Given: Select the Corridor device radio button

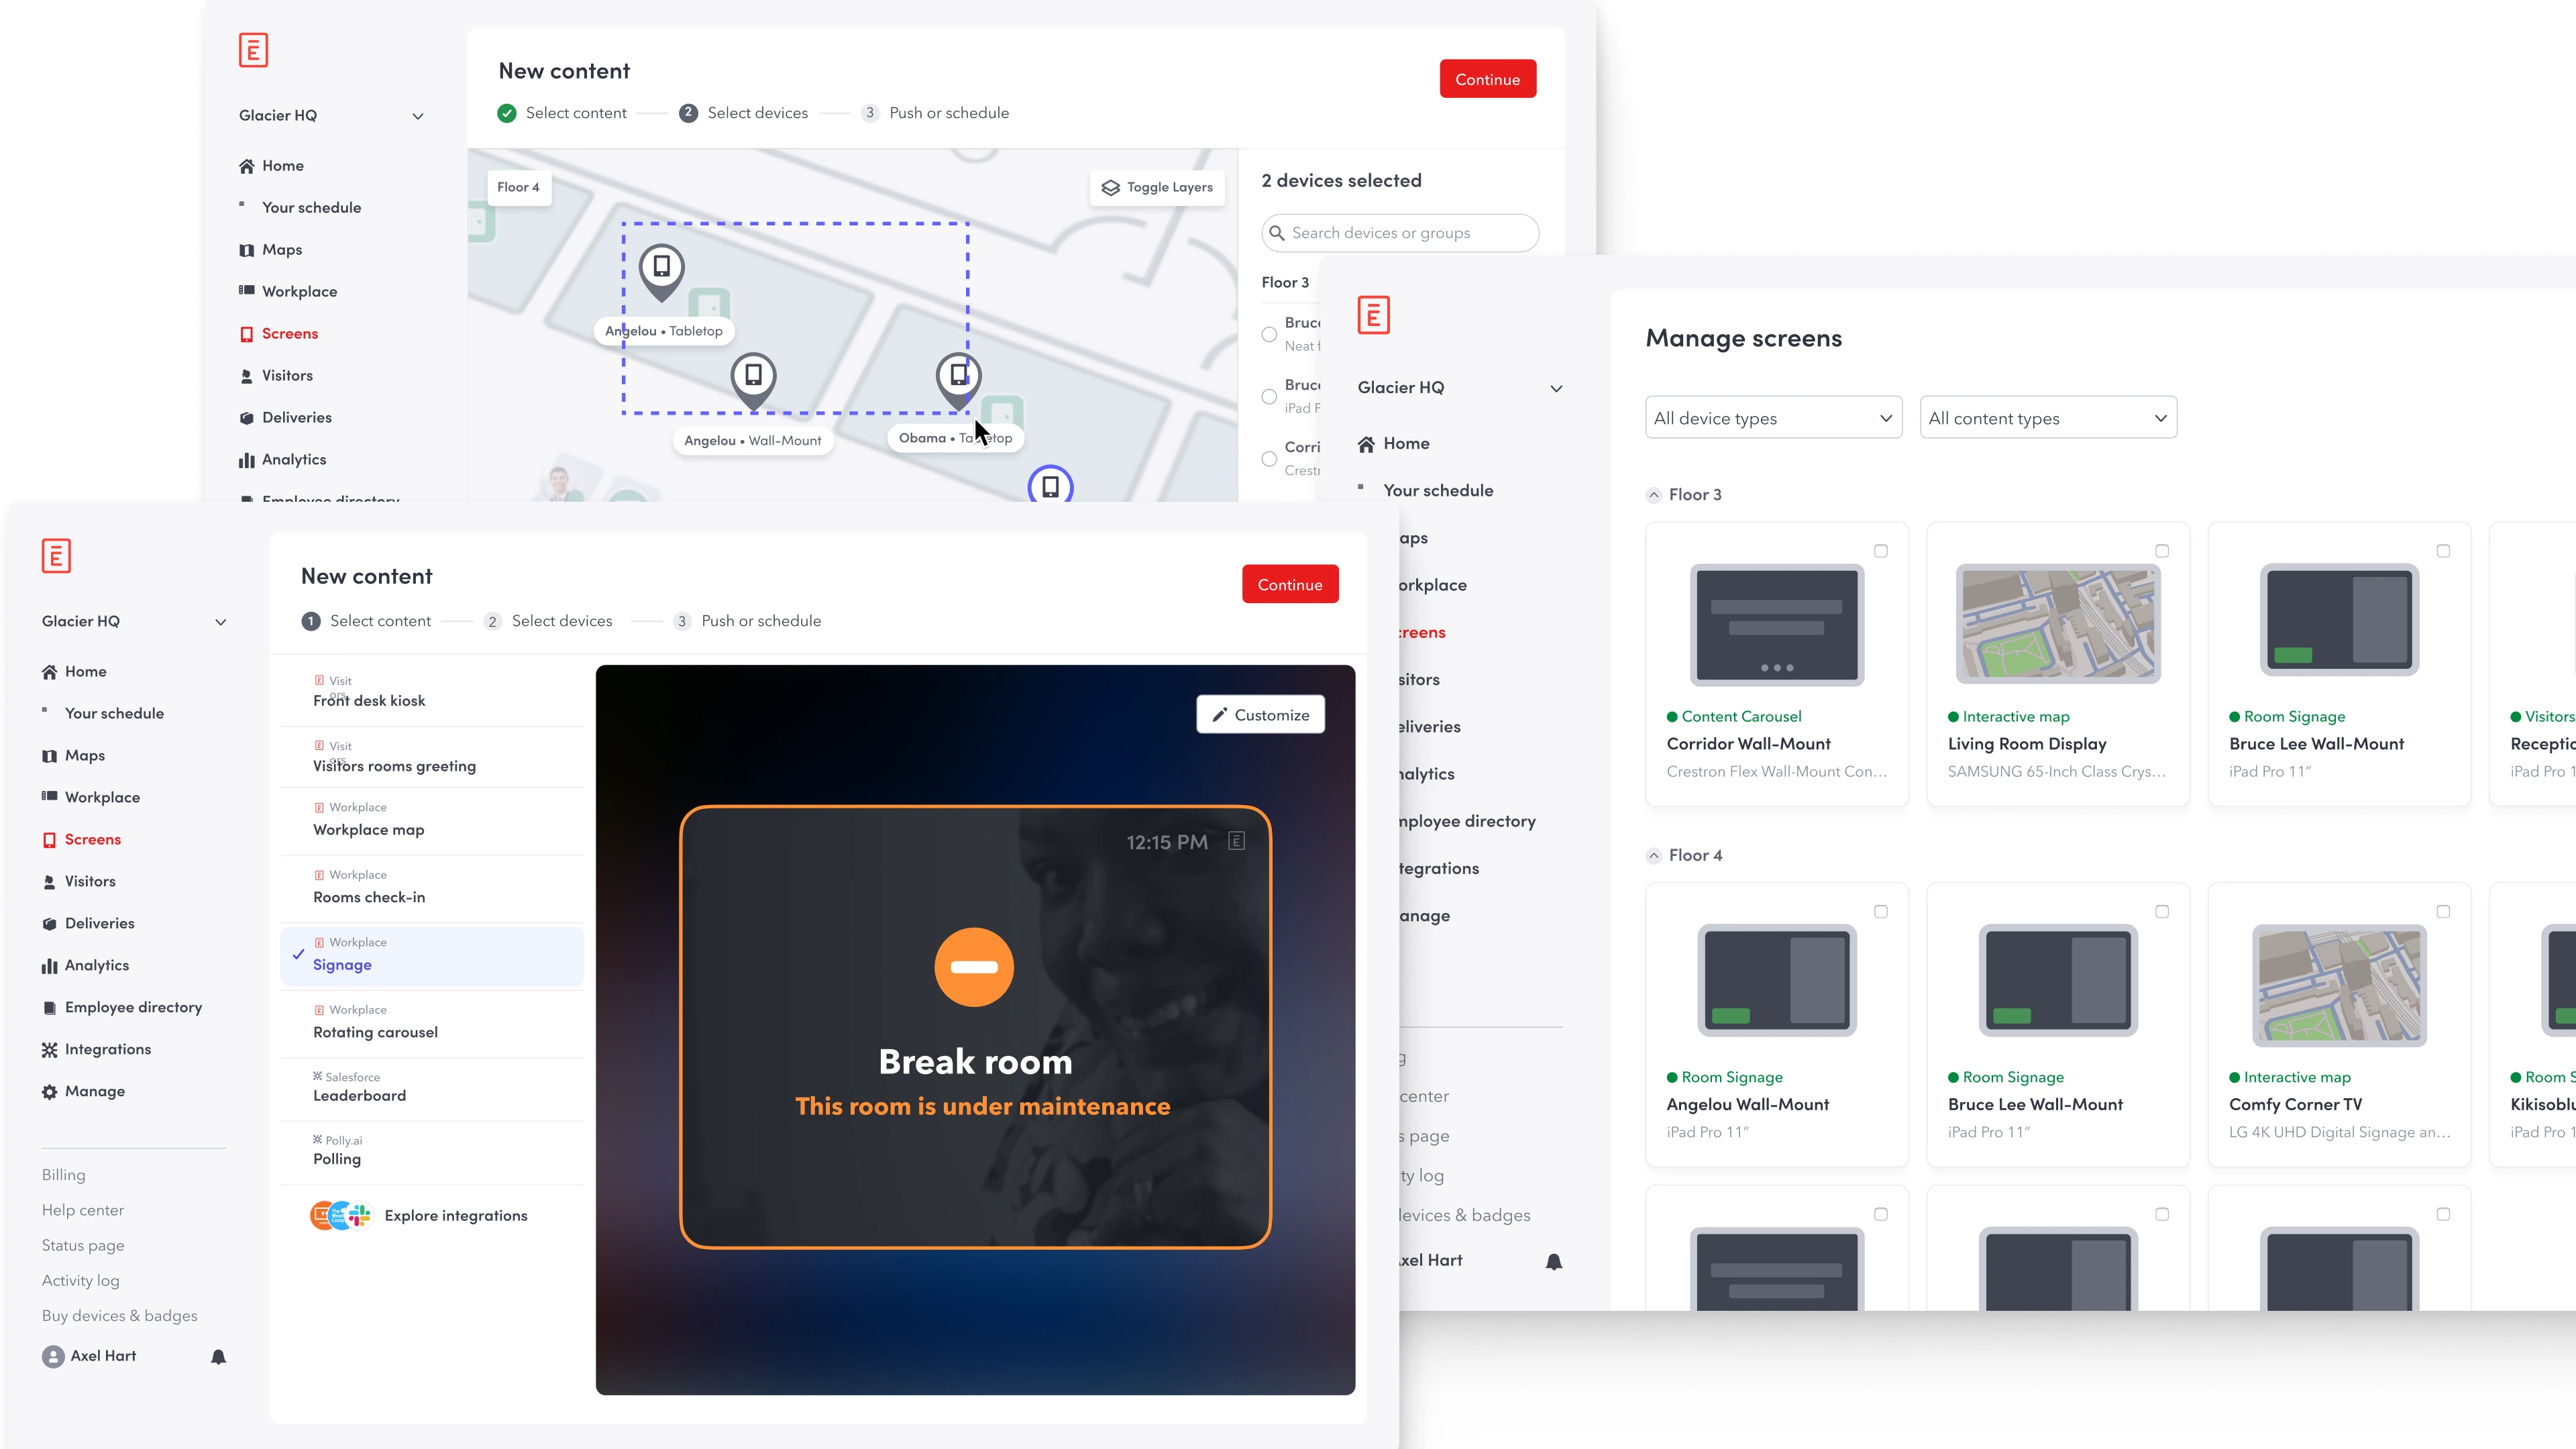Looking at the screenshot, I should point(1269,459).
